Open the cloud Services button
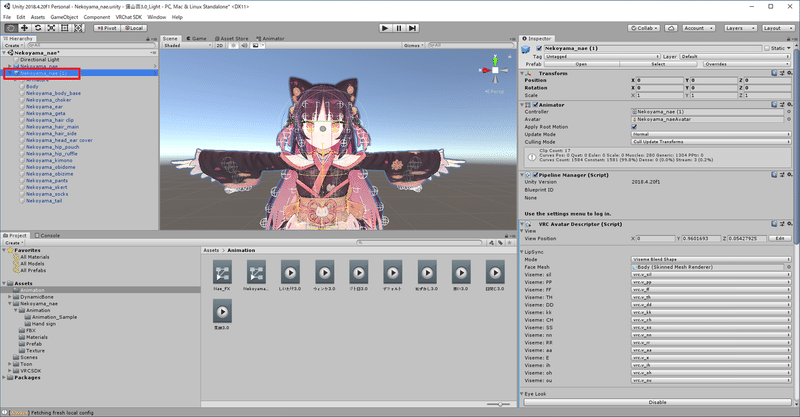 pyautogui.click(x=671, y=28)
